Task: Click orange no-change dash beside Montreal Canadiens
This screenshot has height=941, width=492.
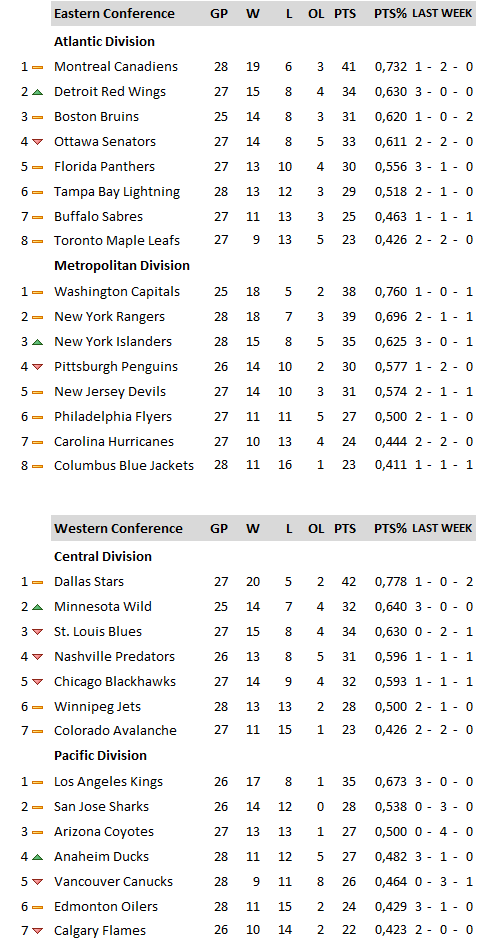Action: coord(38,67)
